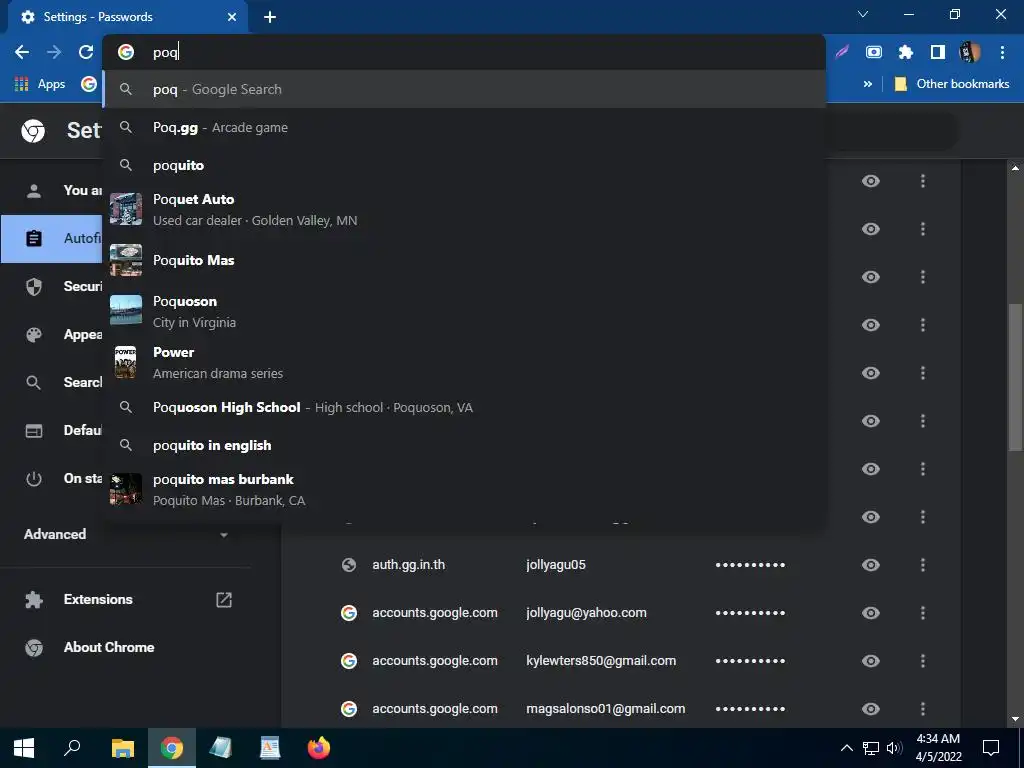The height and width of the screenshot is (768, 1024).
Task: Show password for jollyagu@yahoo.com
Action: click(x=871, y=613)
